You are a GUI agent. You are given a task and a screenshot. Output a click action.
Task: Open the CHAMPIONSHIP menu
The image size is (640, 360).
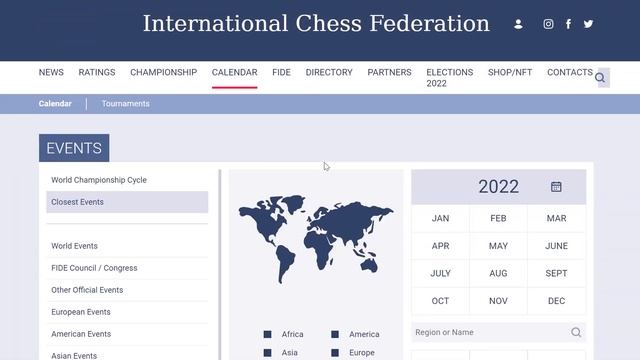pyautogui.click(x=164, y=72)
